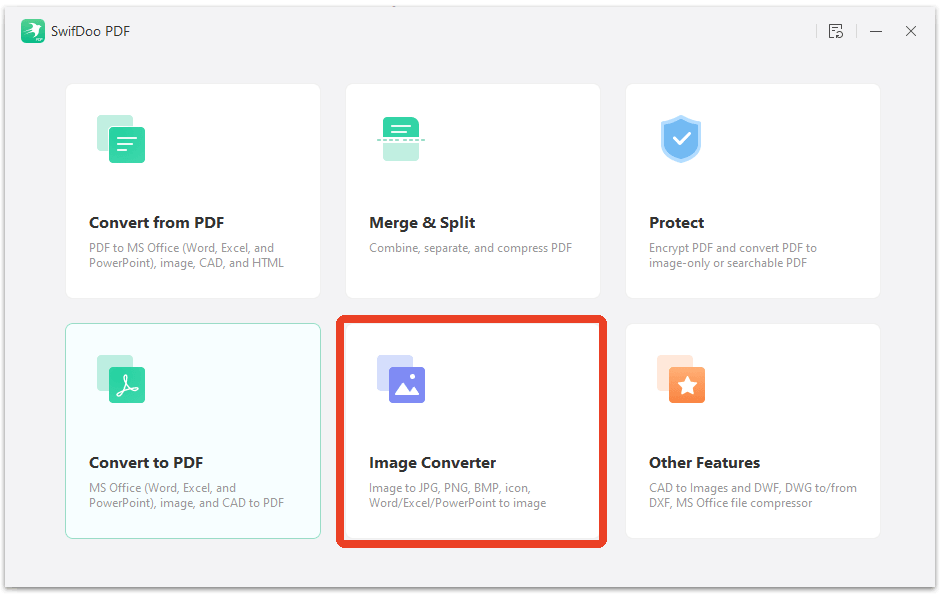This screenshot has height=594, width=940.
Task: Open the Protect title
Action: (676, 223)
